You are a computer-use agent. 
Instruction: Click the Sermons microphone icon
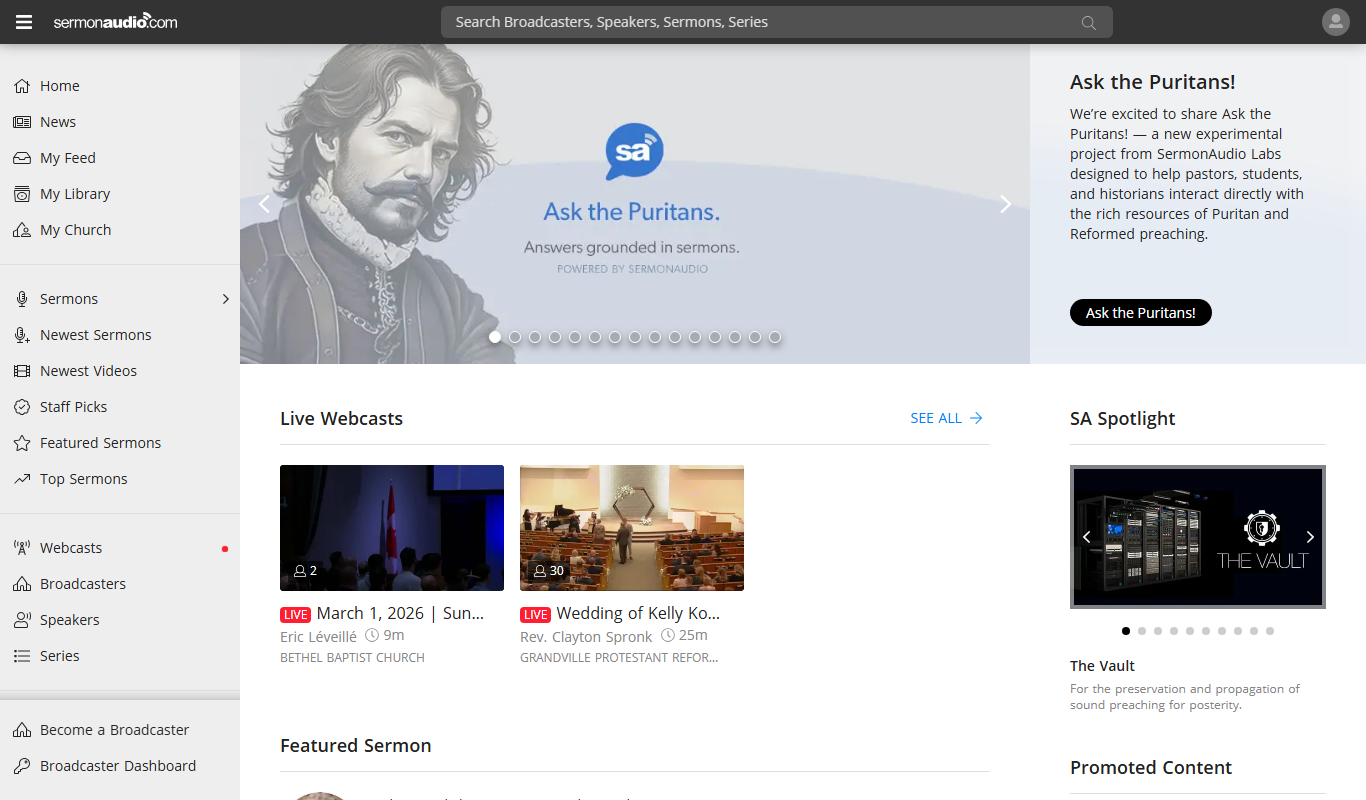(x=22, y=299)
